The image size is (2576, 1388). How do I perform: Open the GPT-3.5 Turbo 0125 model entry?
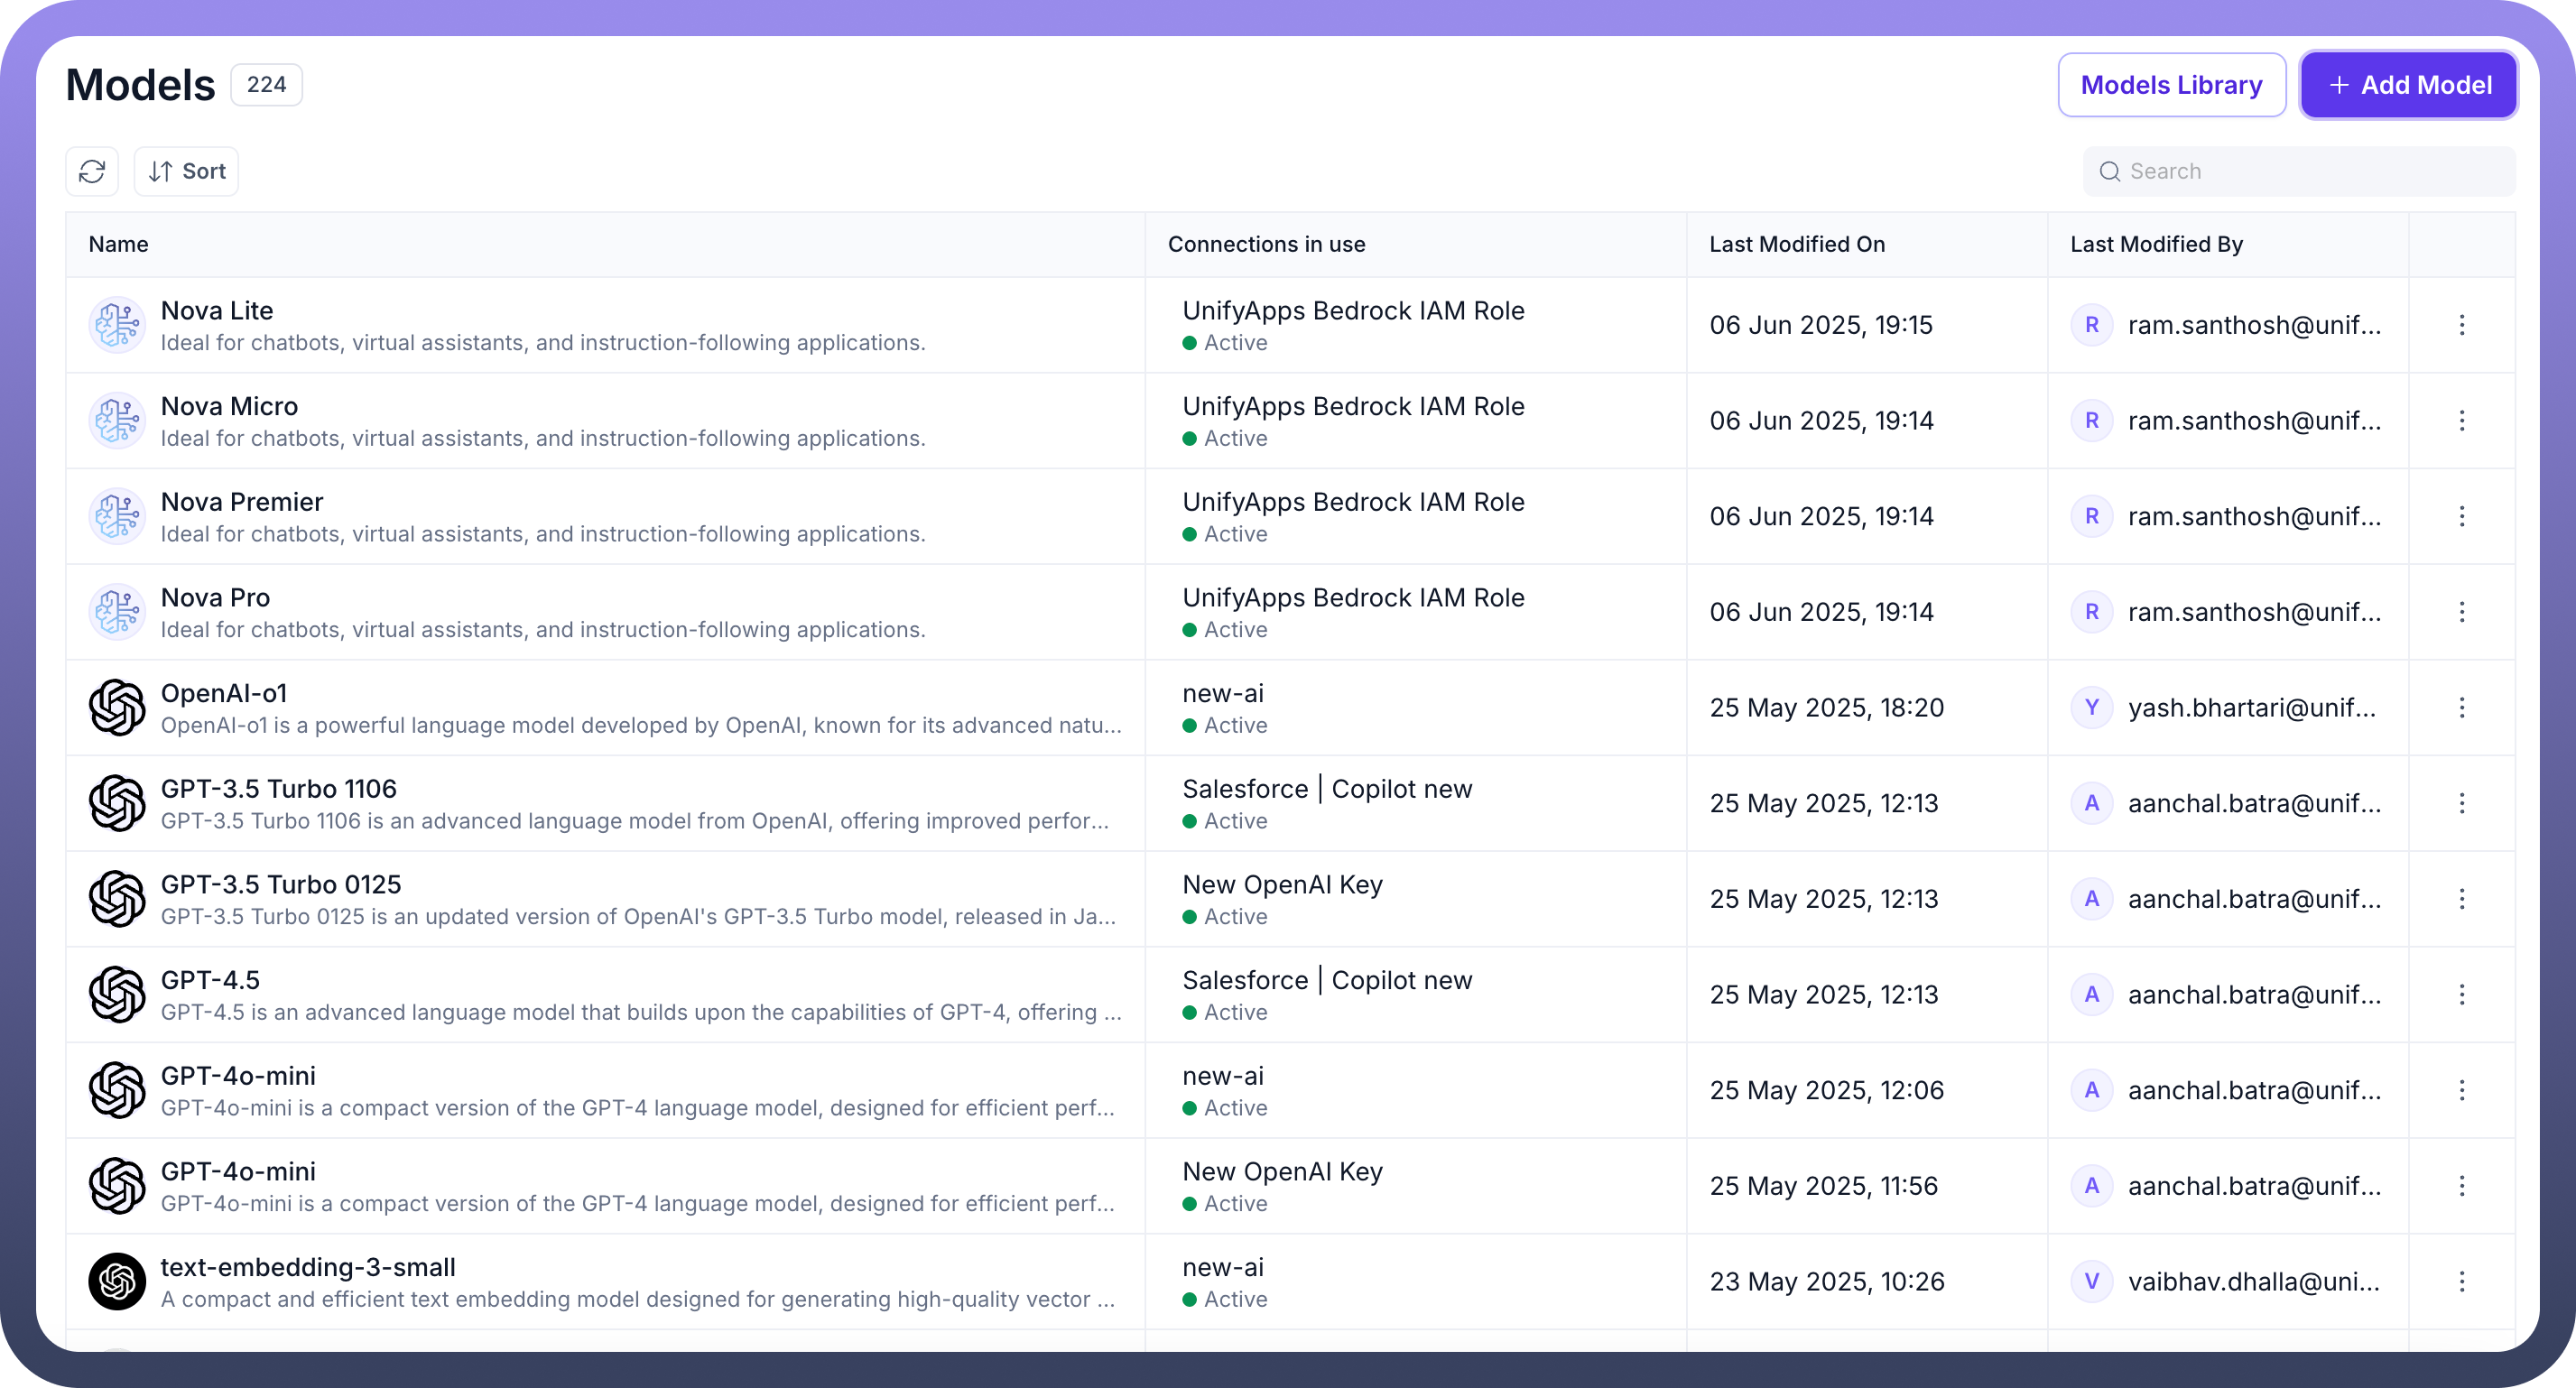(281, 885)
